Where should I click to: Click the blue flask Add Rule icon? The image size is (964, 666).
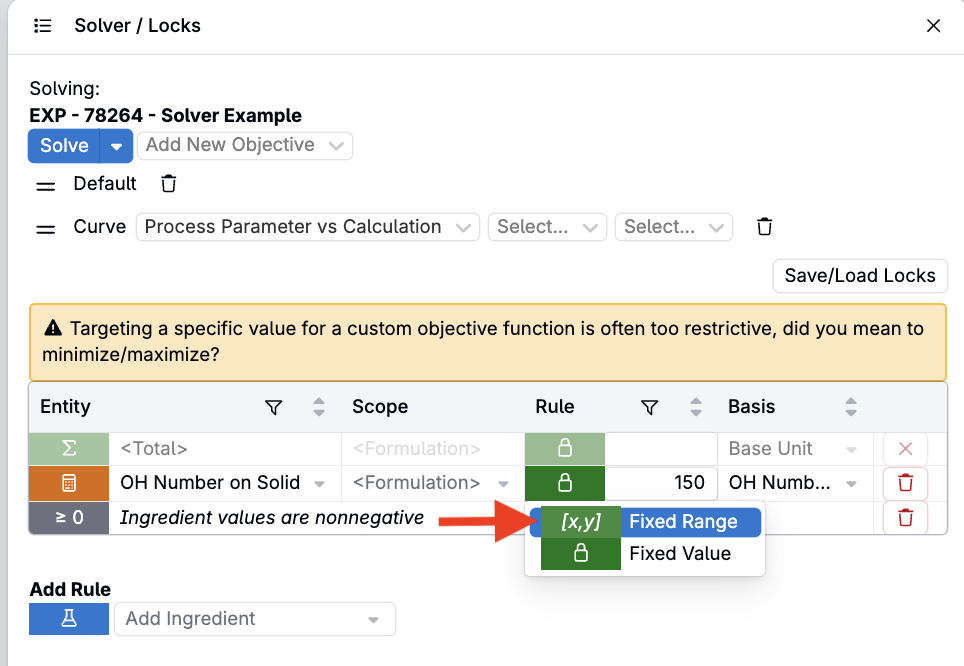point(69,619)
